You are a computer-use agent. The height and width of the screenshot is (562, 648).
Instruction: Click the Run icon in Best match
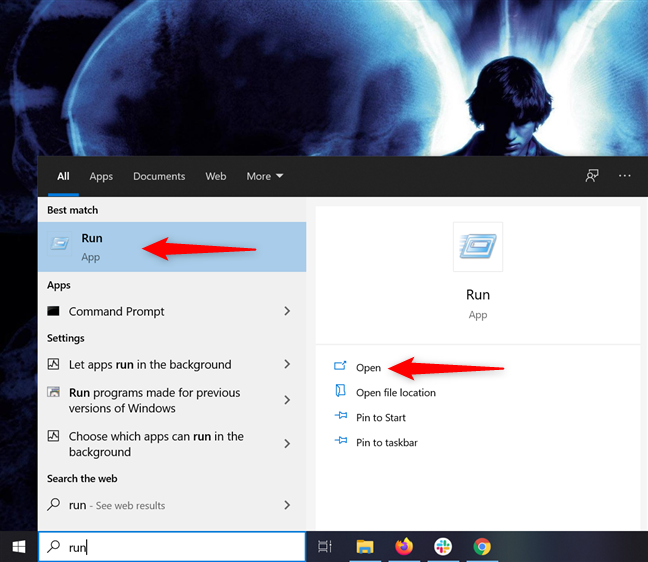pyautogui.click(x=60, y=243)
